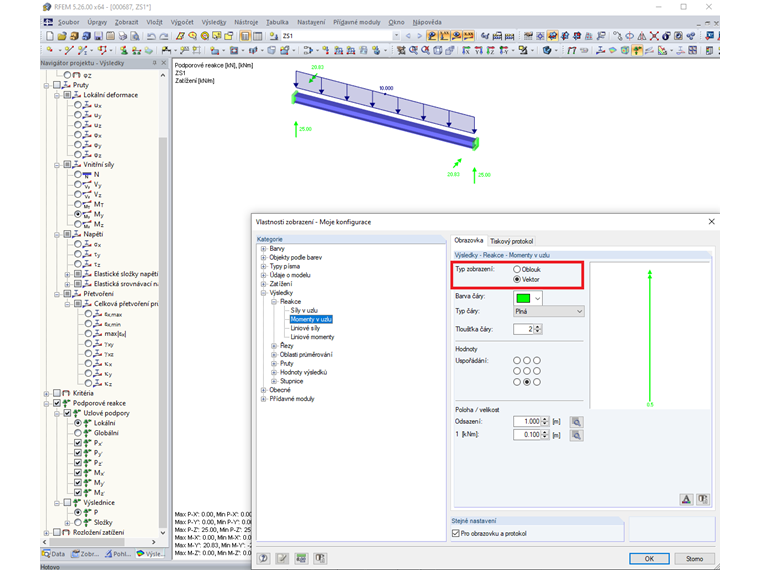Image resolution: width=760 pixels, height=570 pixels.
Task: Click the Open folder icon in toolbar
Action: [62, 36]
